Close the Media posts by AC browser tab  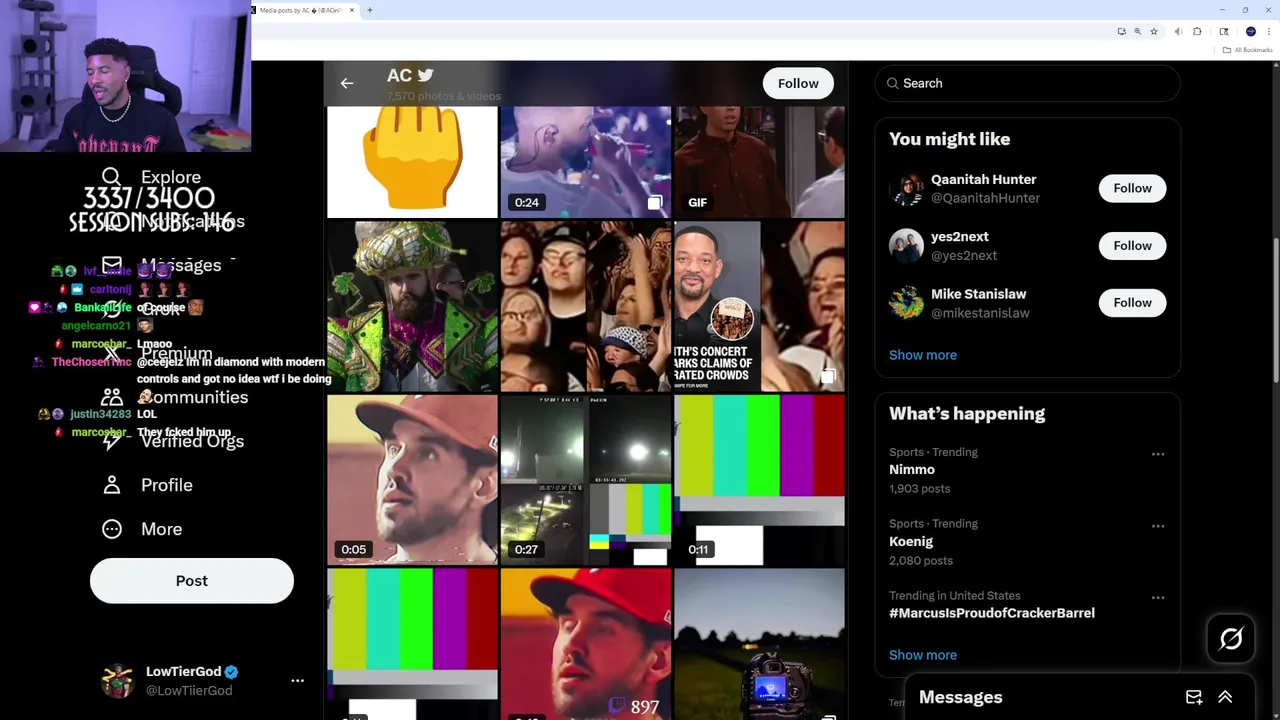(x=351, y=10)
